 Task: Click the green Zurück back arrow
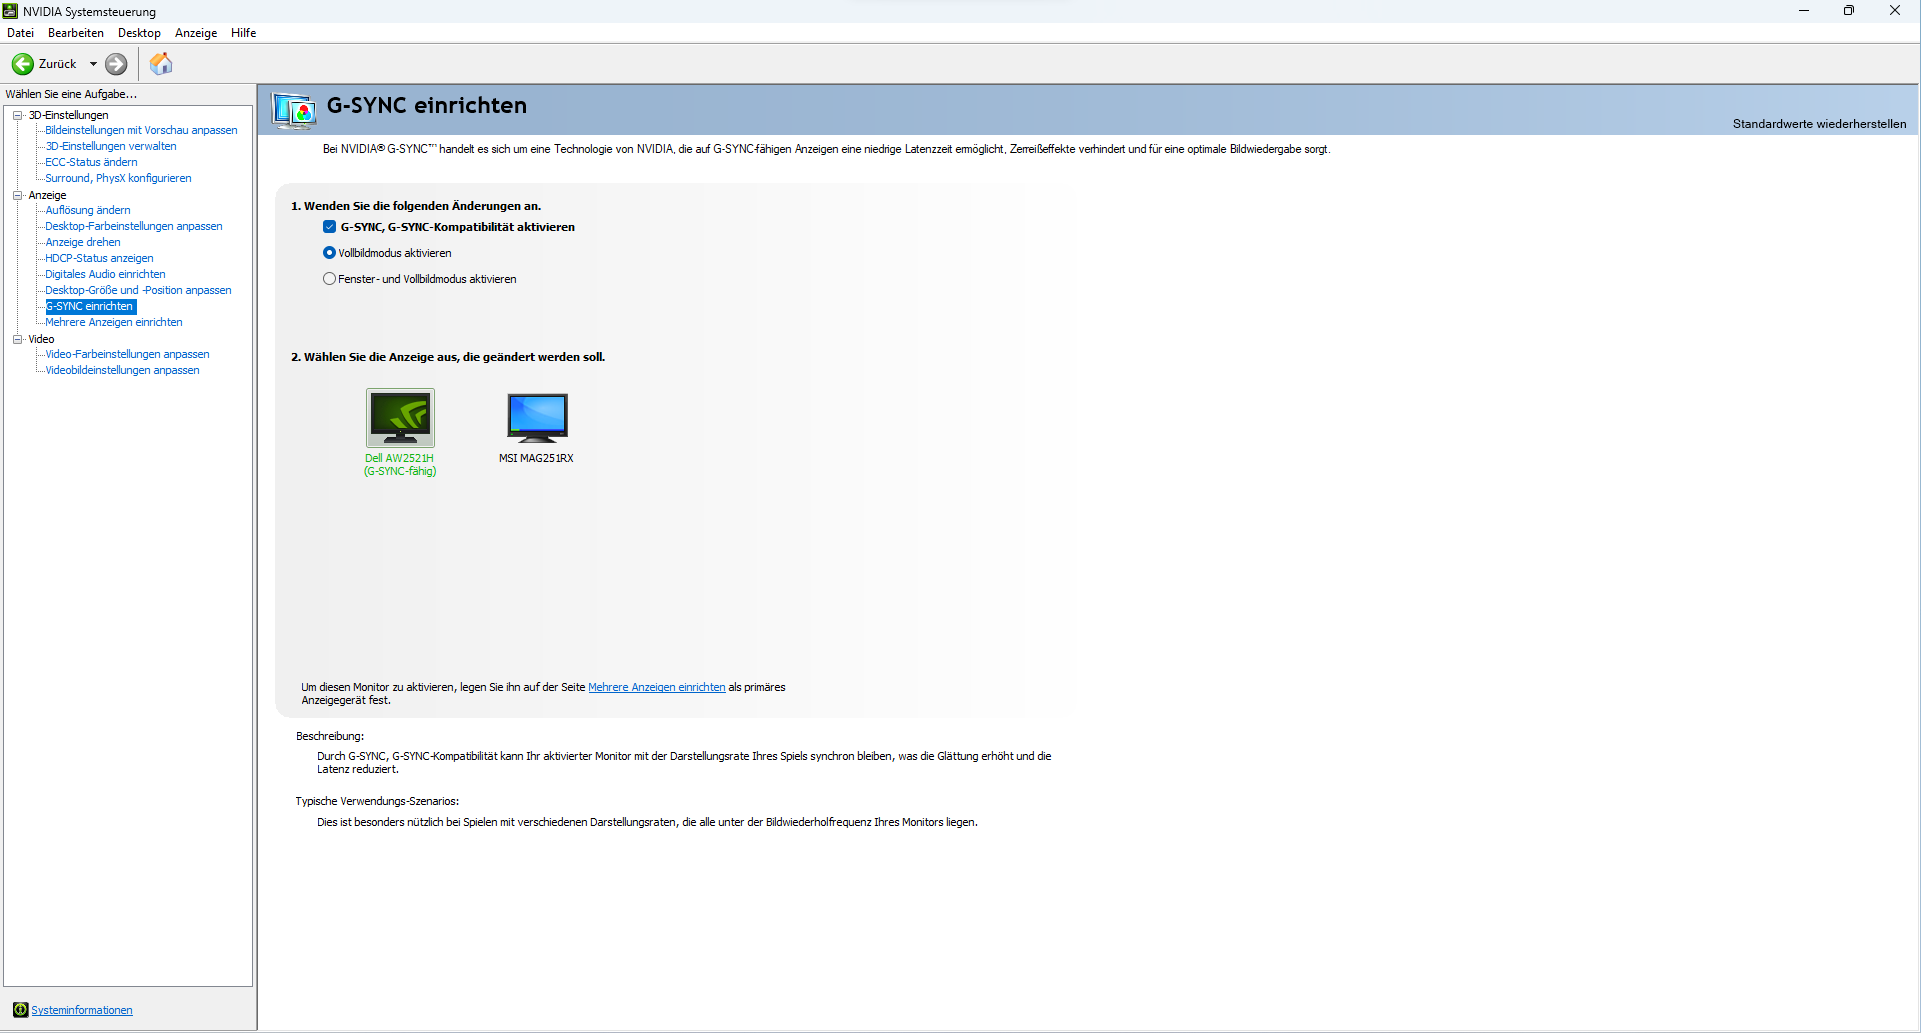(22, 64)
